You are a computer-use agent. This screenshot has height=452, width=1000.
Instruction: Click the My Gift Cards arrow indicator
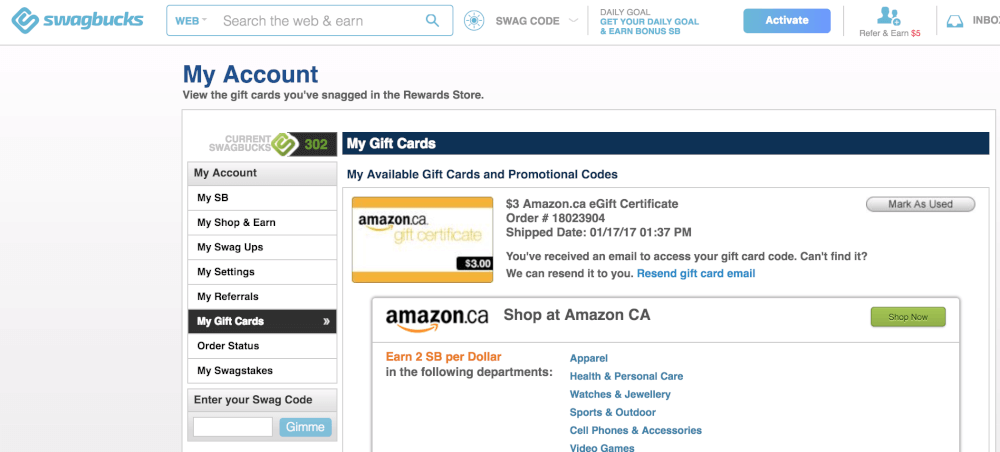click(327, 321)
